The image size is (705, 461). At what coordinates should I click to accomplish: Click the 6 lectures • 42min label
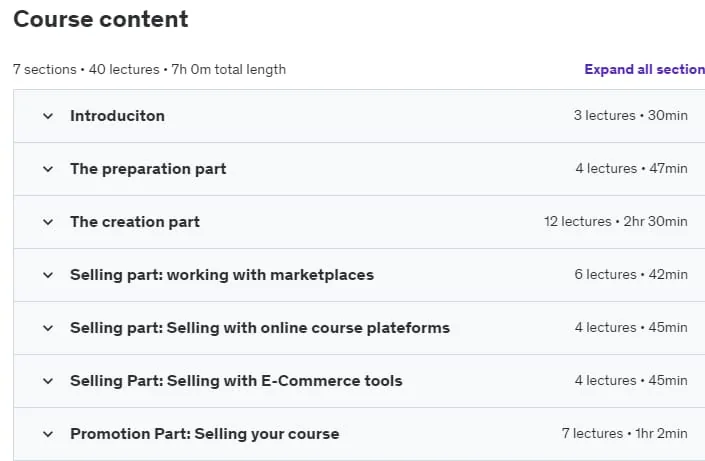click(x=631, y=275)
